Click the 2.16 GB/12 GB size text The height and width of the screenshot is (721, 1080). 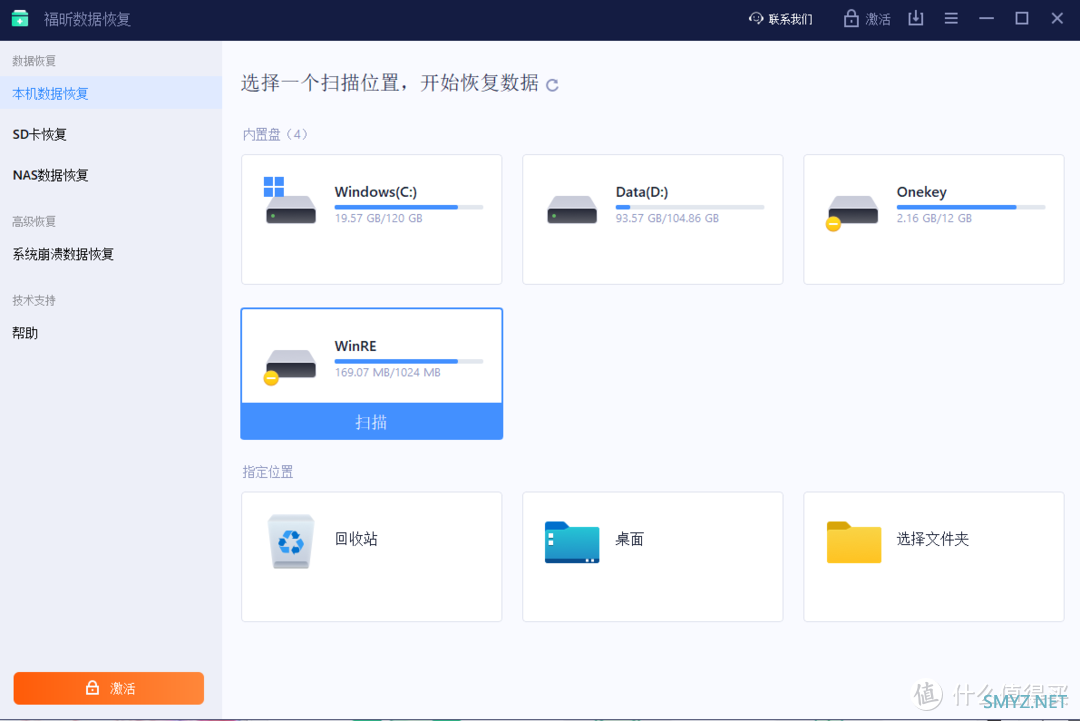pyautogui.click(x=934, y=218)
